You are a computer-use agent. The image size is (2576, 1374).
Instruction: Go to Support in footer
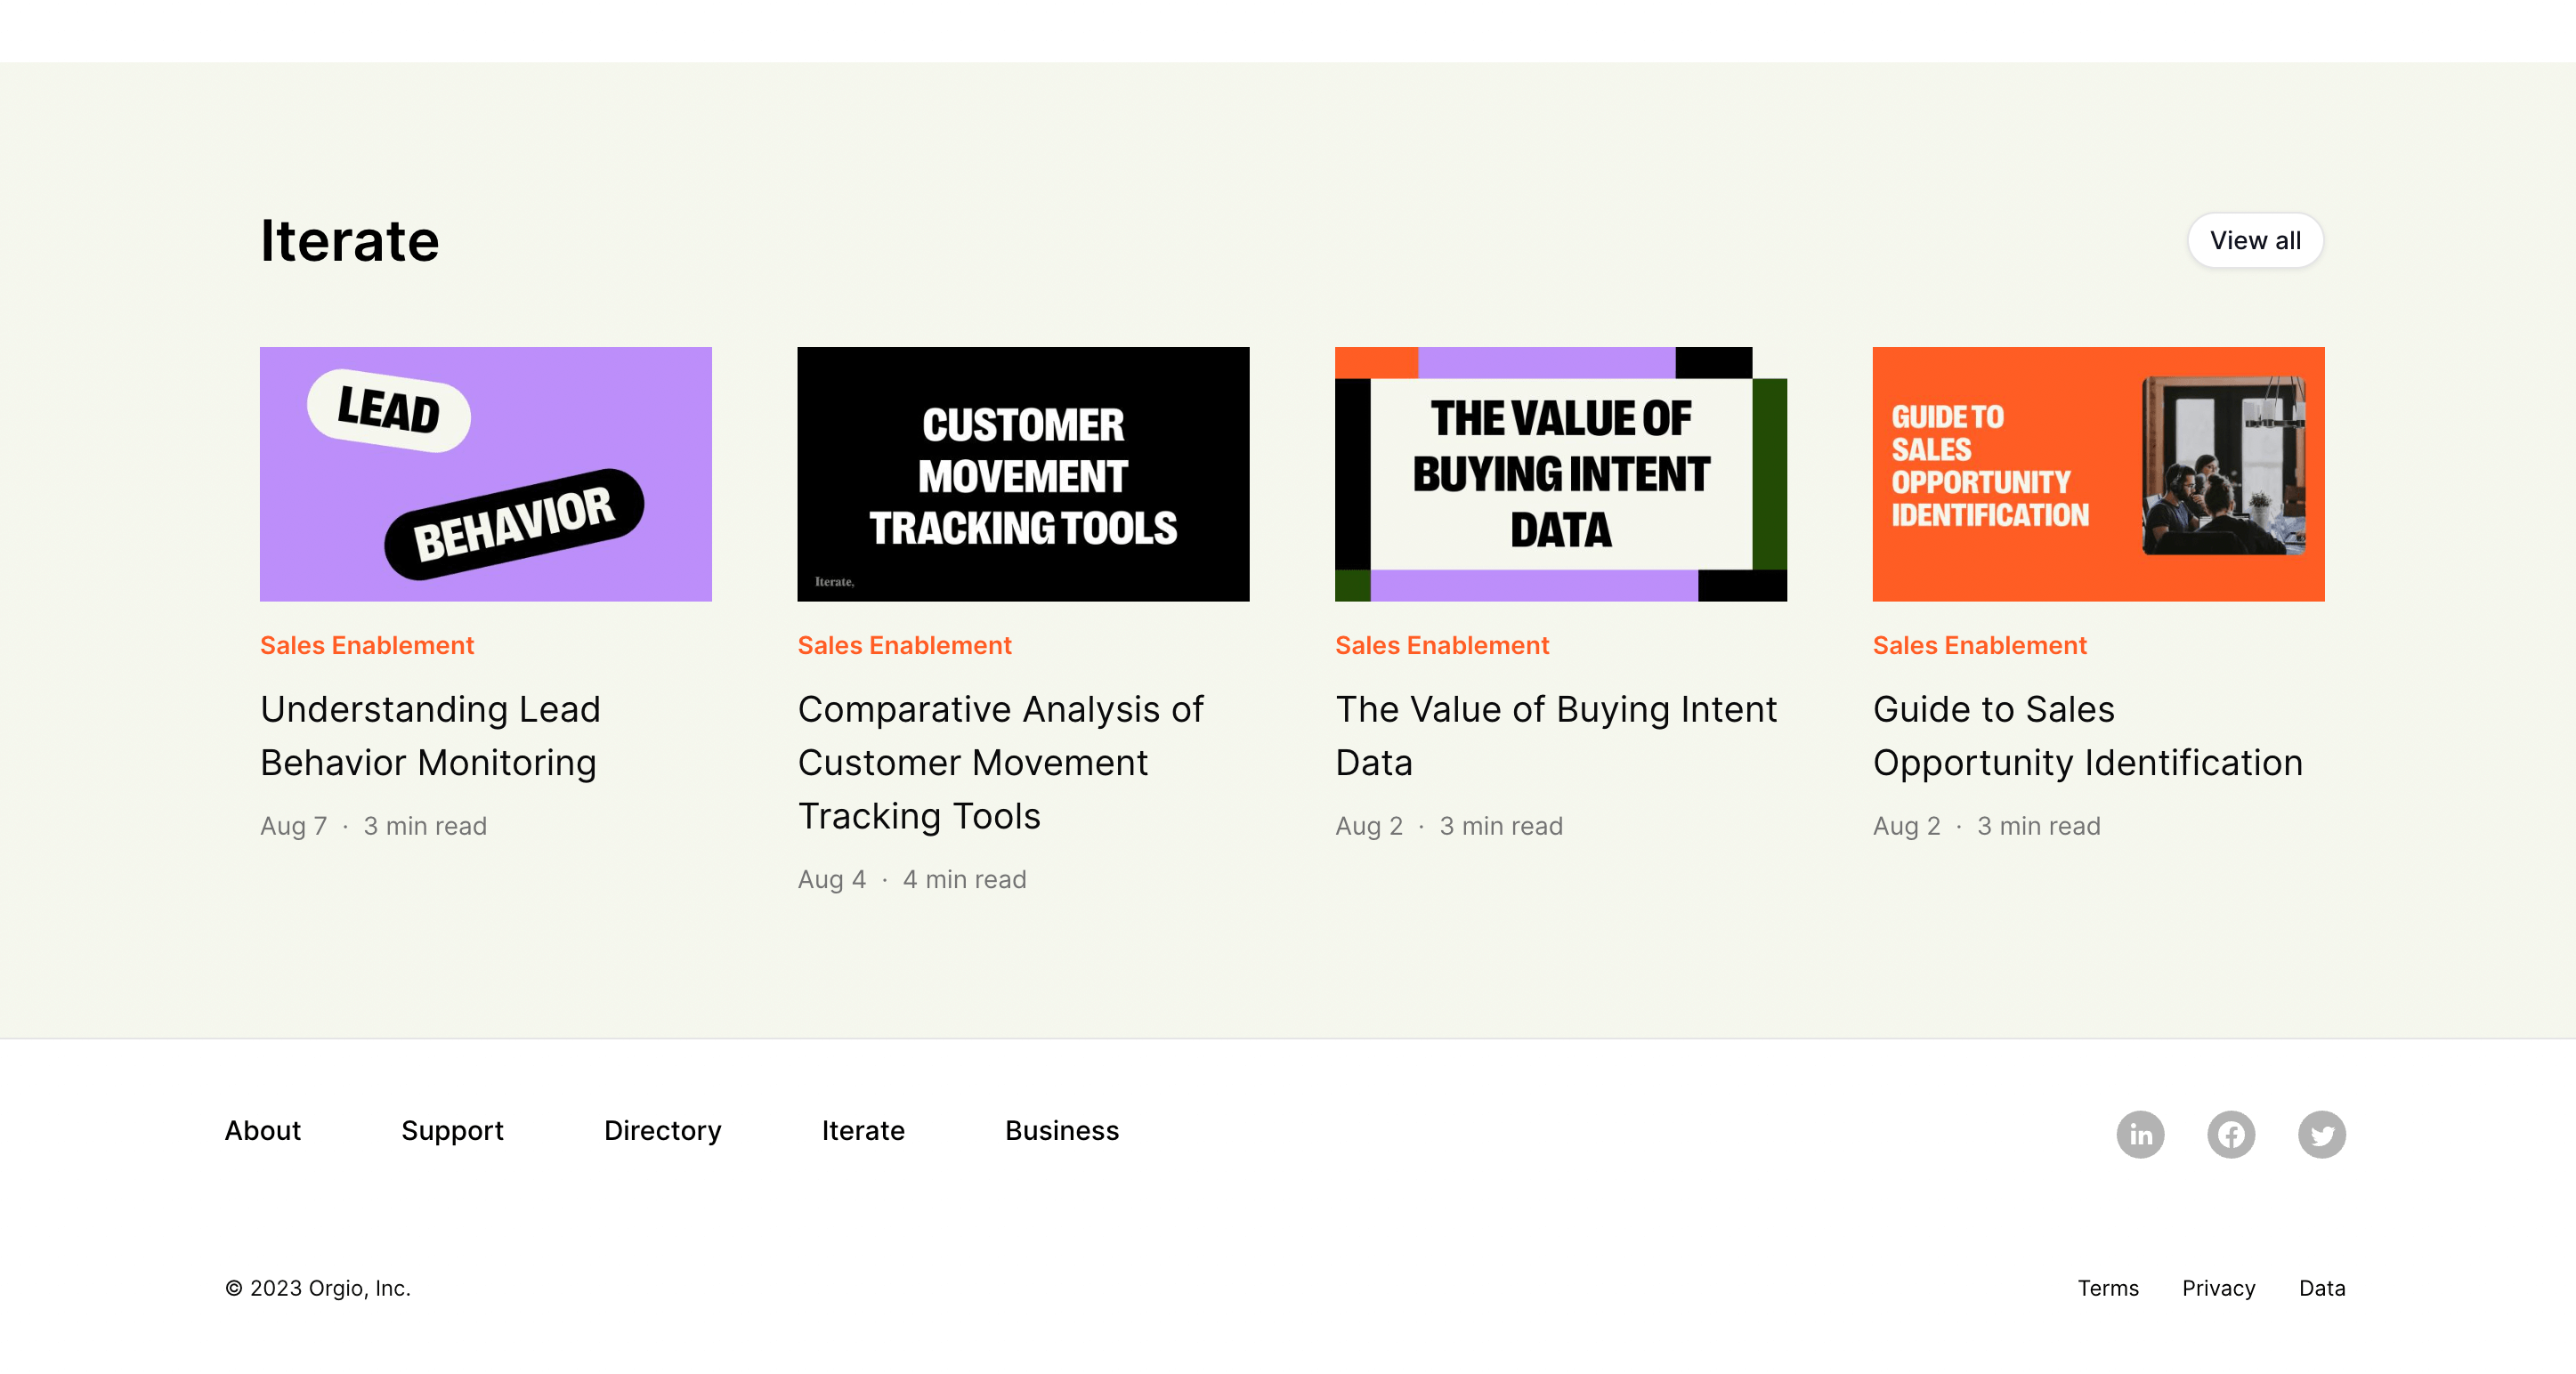[x=452, y=1130]
